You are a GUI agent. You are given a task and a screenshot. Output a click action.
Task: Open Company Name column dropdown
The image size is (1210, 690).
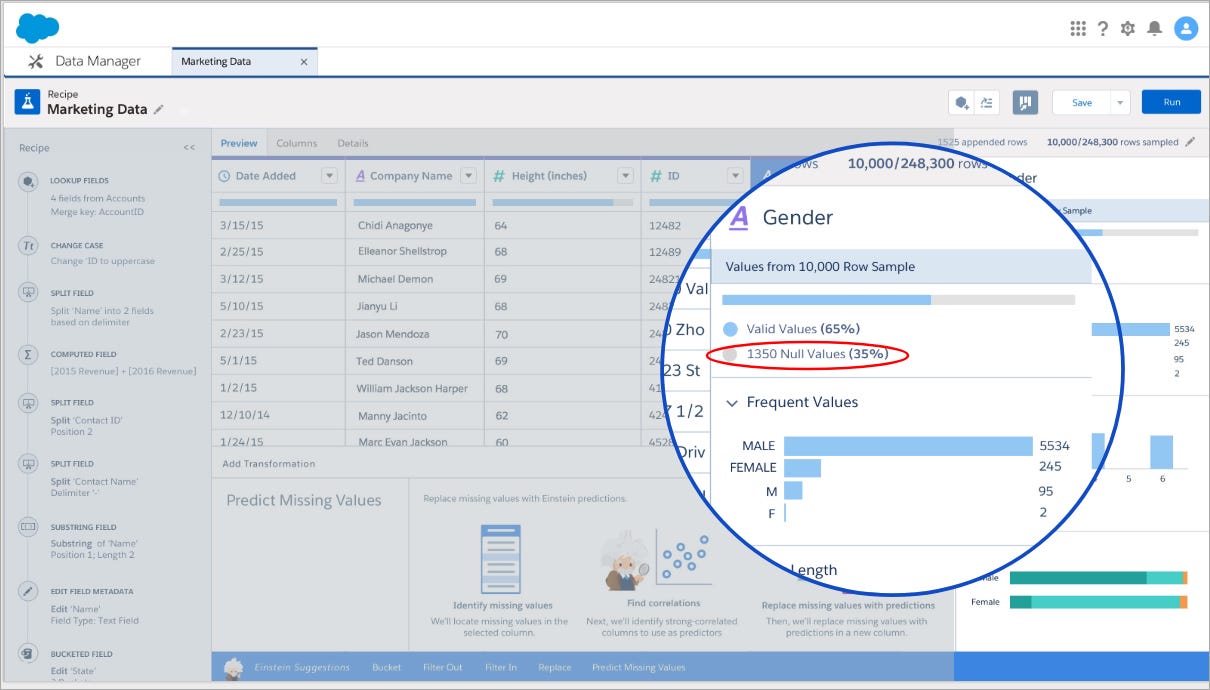[x=468, y=176]
